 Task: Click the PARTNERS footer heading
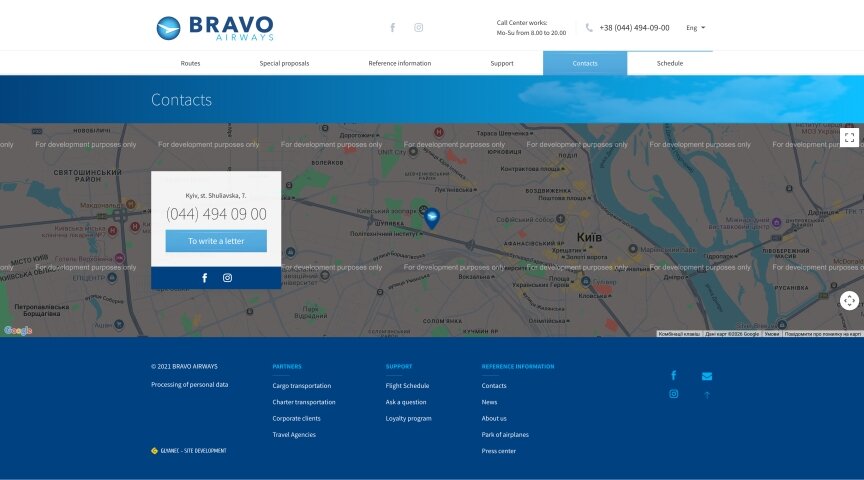tap(287, 366)
